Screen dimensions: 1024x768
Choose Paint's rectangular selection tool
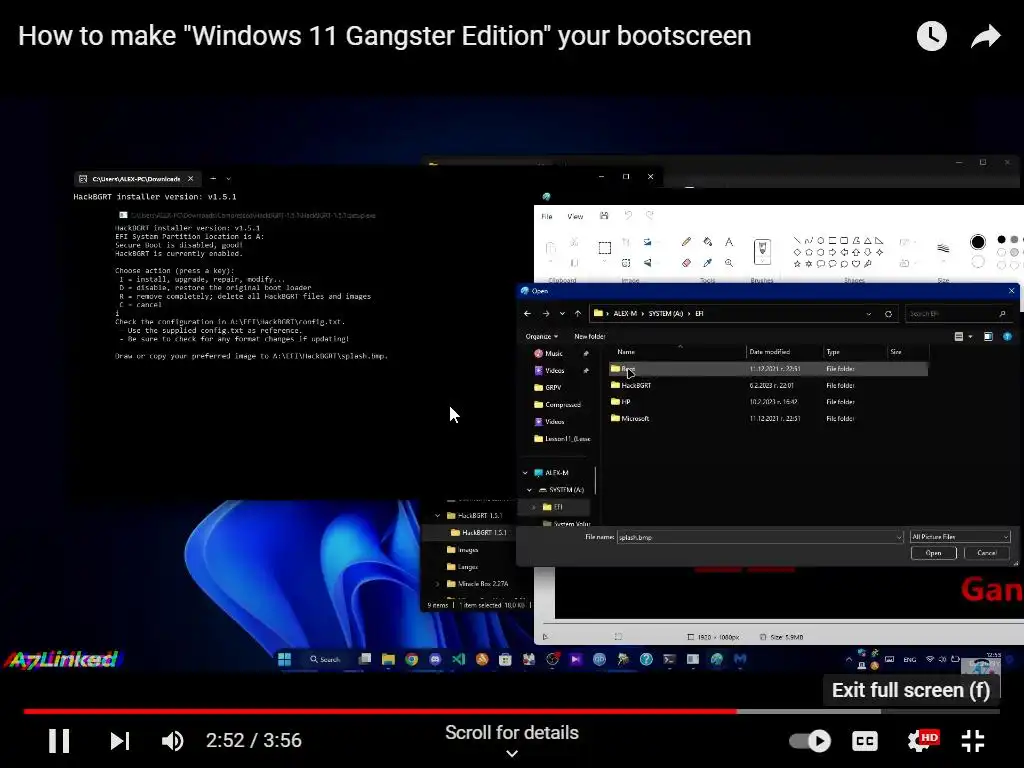point(605,248)
